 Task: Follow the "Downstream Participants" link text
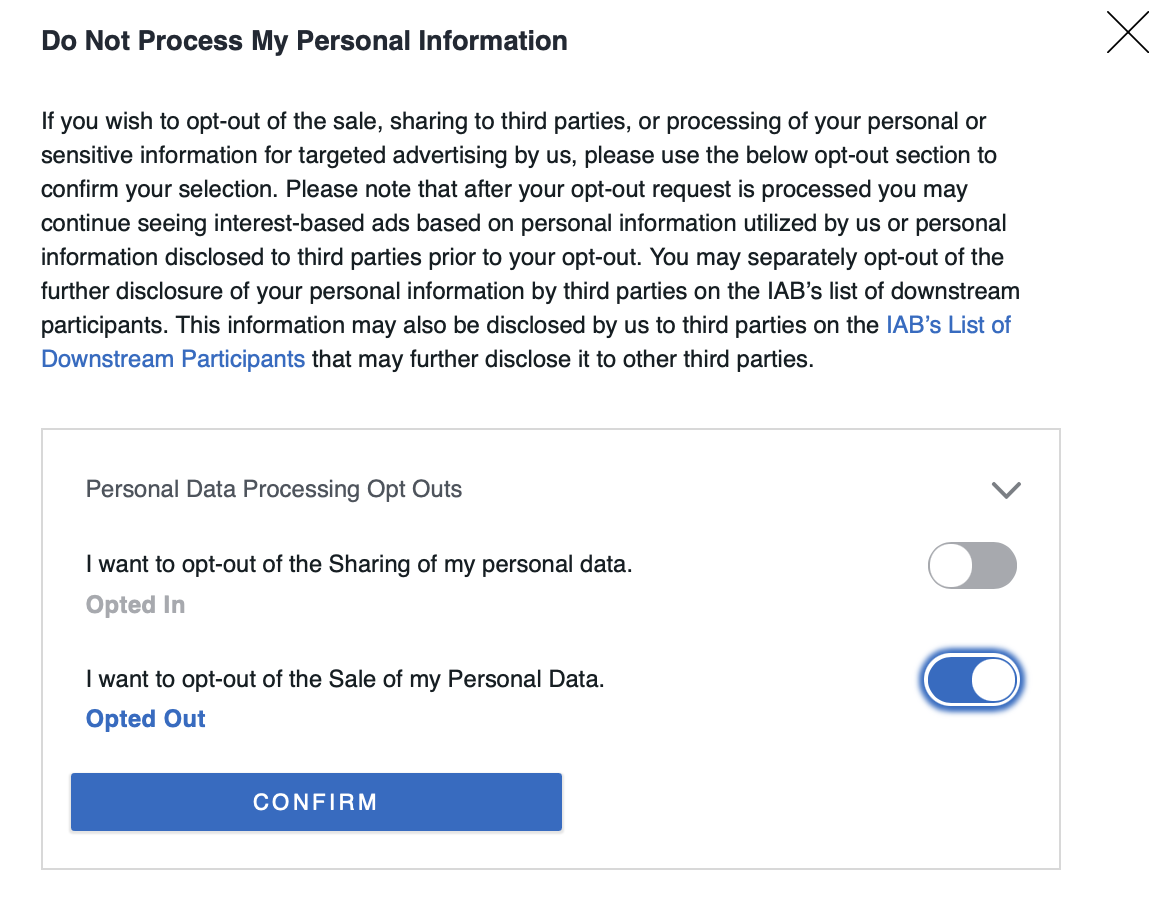(x=173, y=359)
